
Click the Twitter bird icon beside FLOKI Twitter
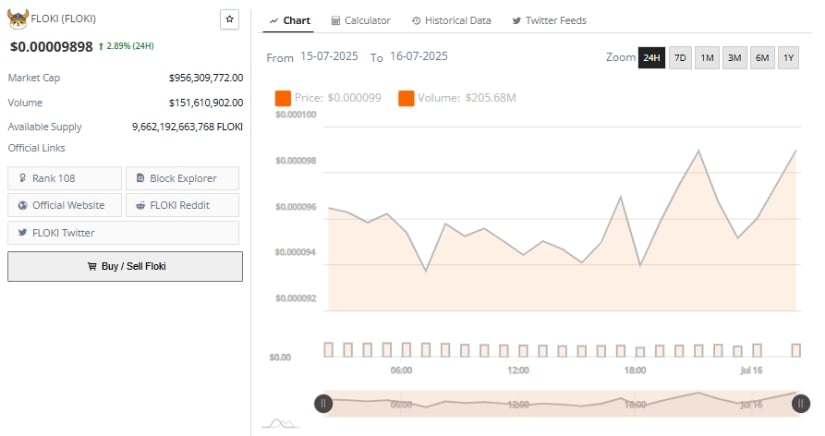tap(22, 232)
